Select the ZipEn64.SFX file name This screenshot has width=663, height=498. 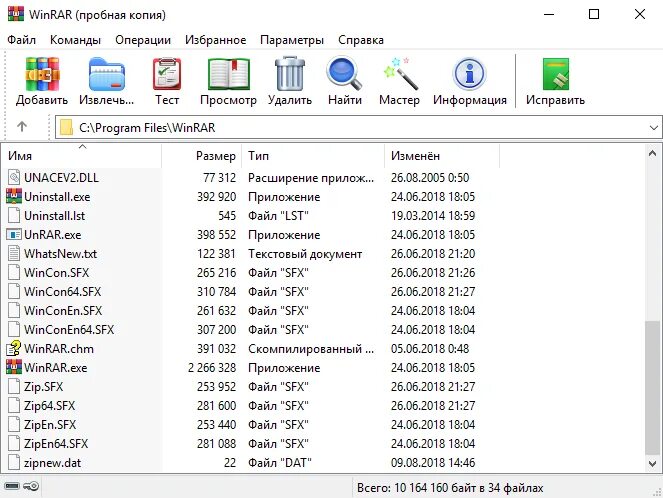point(56,443)
